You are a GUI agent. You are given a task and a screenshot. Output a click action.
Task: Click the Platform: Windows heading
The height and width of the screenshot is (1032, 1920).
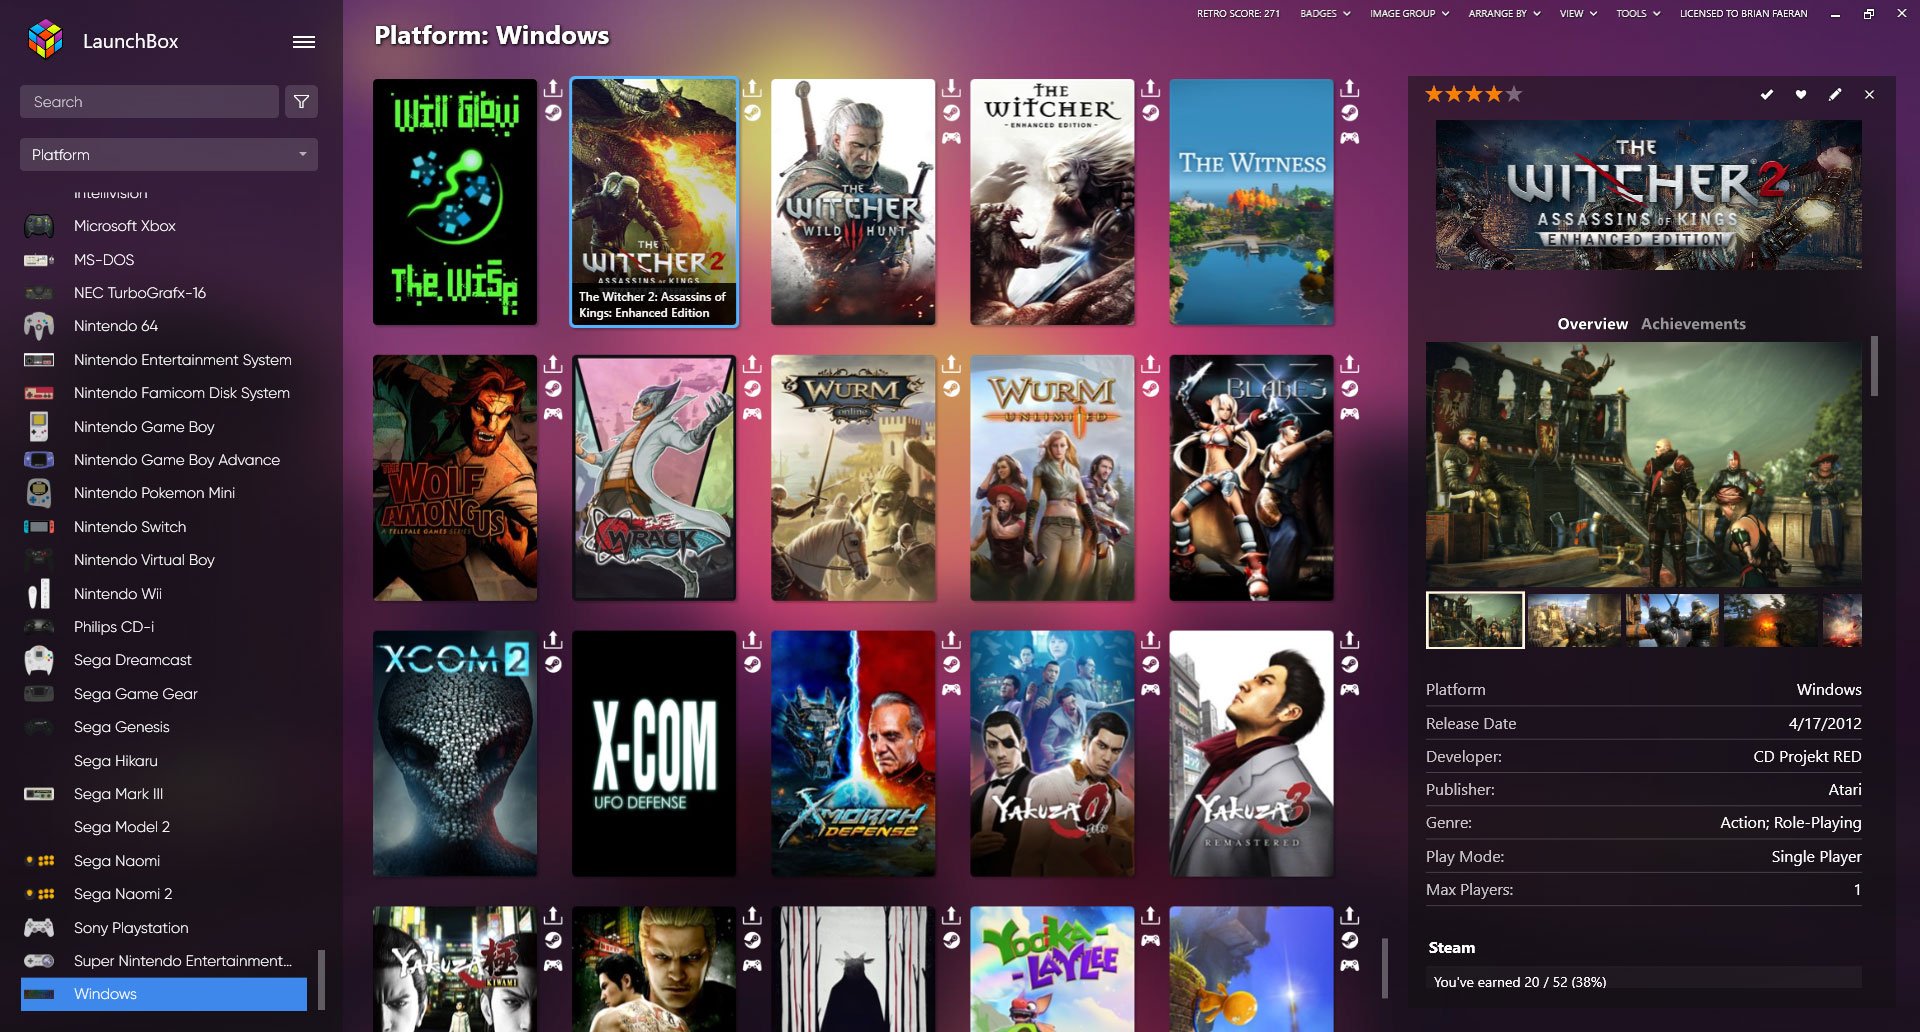coord(491,36)
